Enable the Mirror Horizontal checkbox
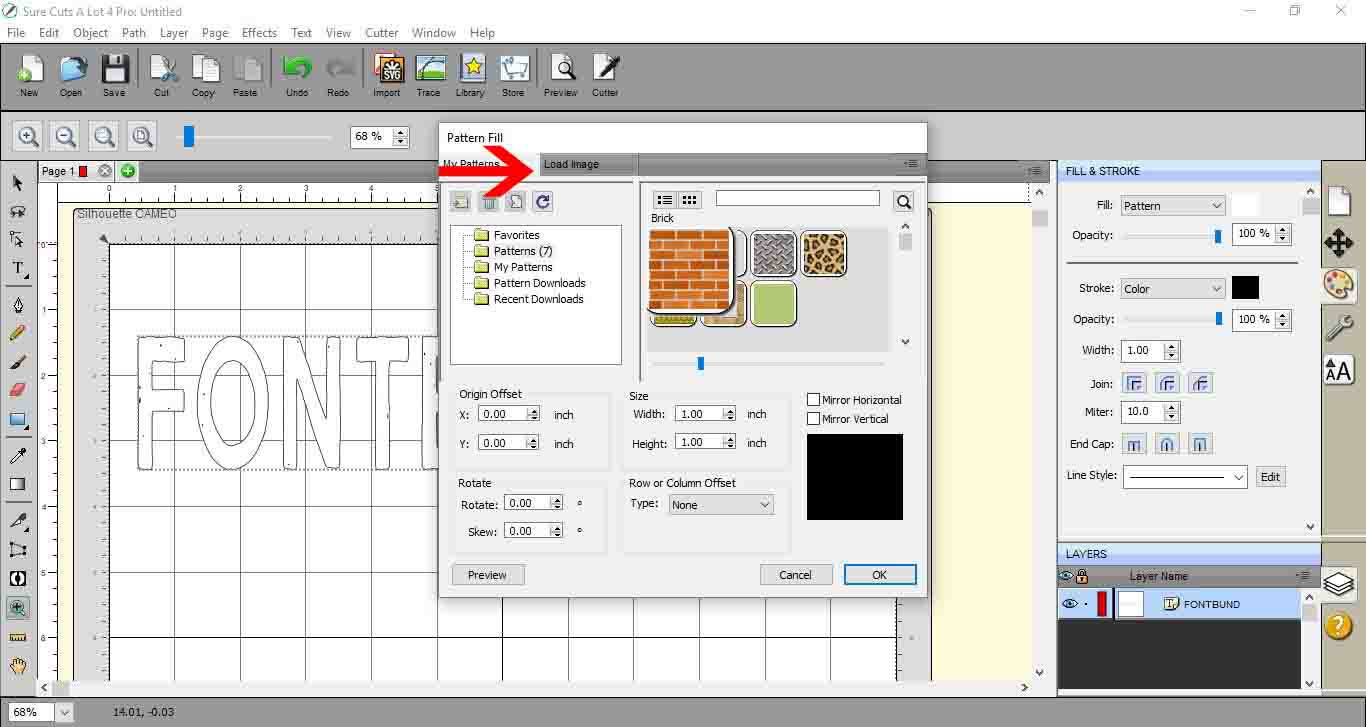The height and width of the screenshot is (727, 1366). [x=814, y=400]
